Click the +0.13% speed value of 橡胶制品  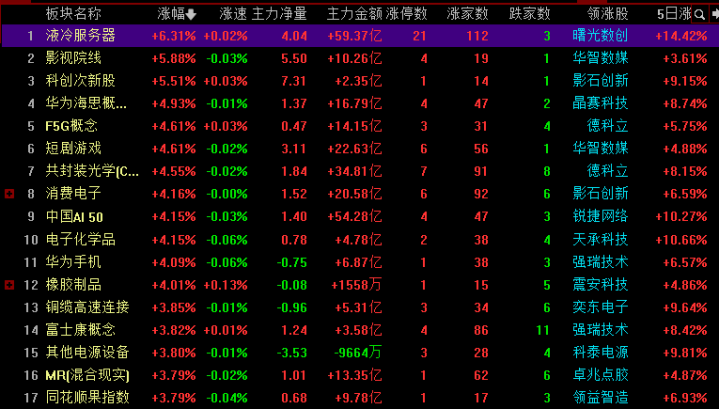click(x=225, y=285)
